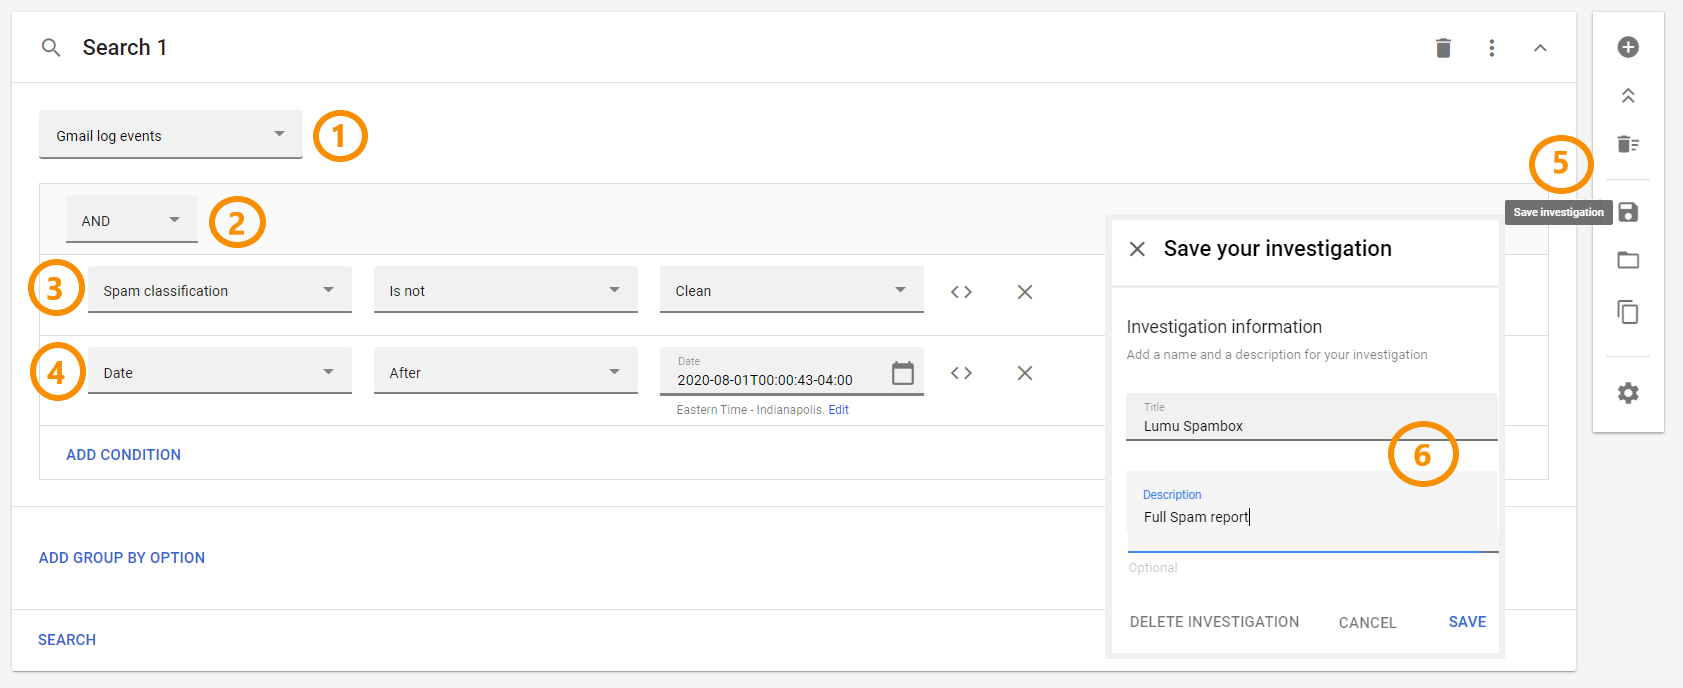This screenshot has height=688, width=1683.
Task: Click ADD CONDITION
Action: tap(123, 455)
